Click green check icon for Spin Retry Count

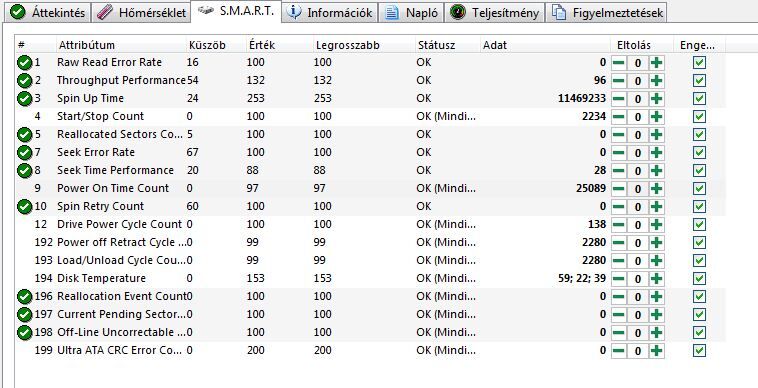(x=24, y=207)
